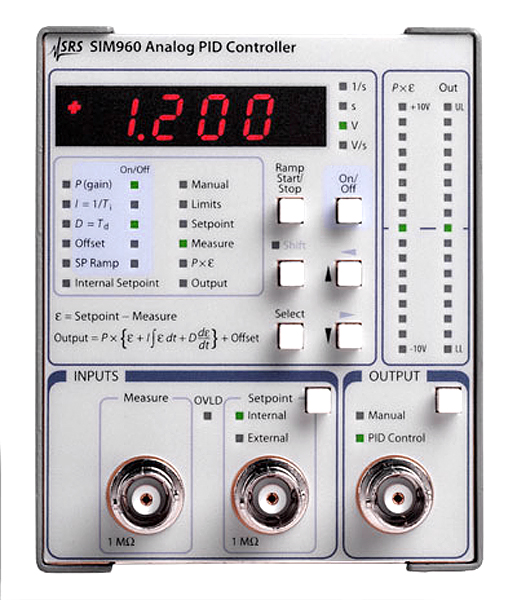
Task: Push the On/Off button beside Ramp Start/Stop
Action: (349, 210)
